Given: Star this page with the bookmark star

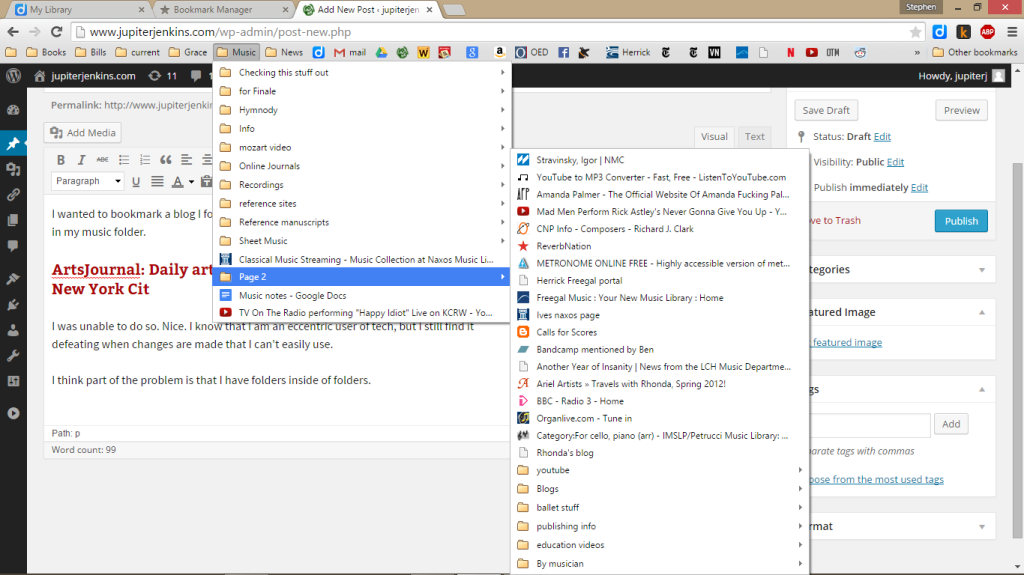Looking at the screenshot, I should (x=915, y=32).
